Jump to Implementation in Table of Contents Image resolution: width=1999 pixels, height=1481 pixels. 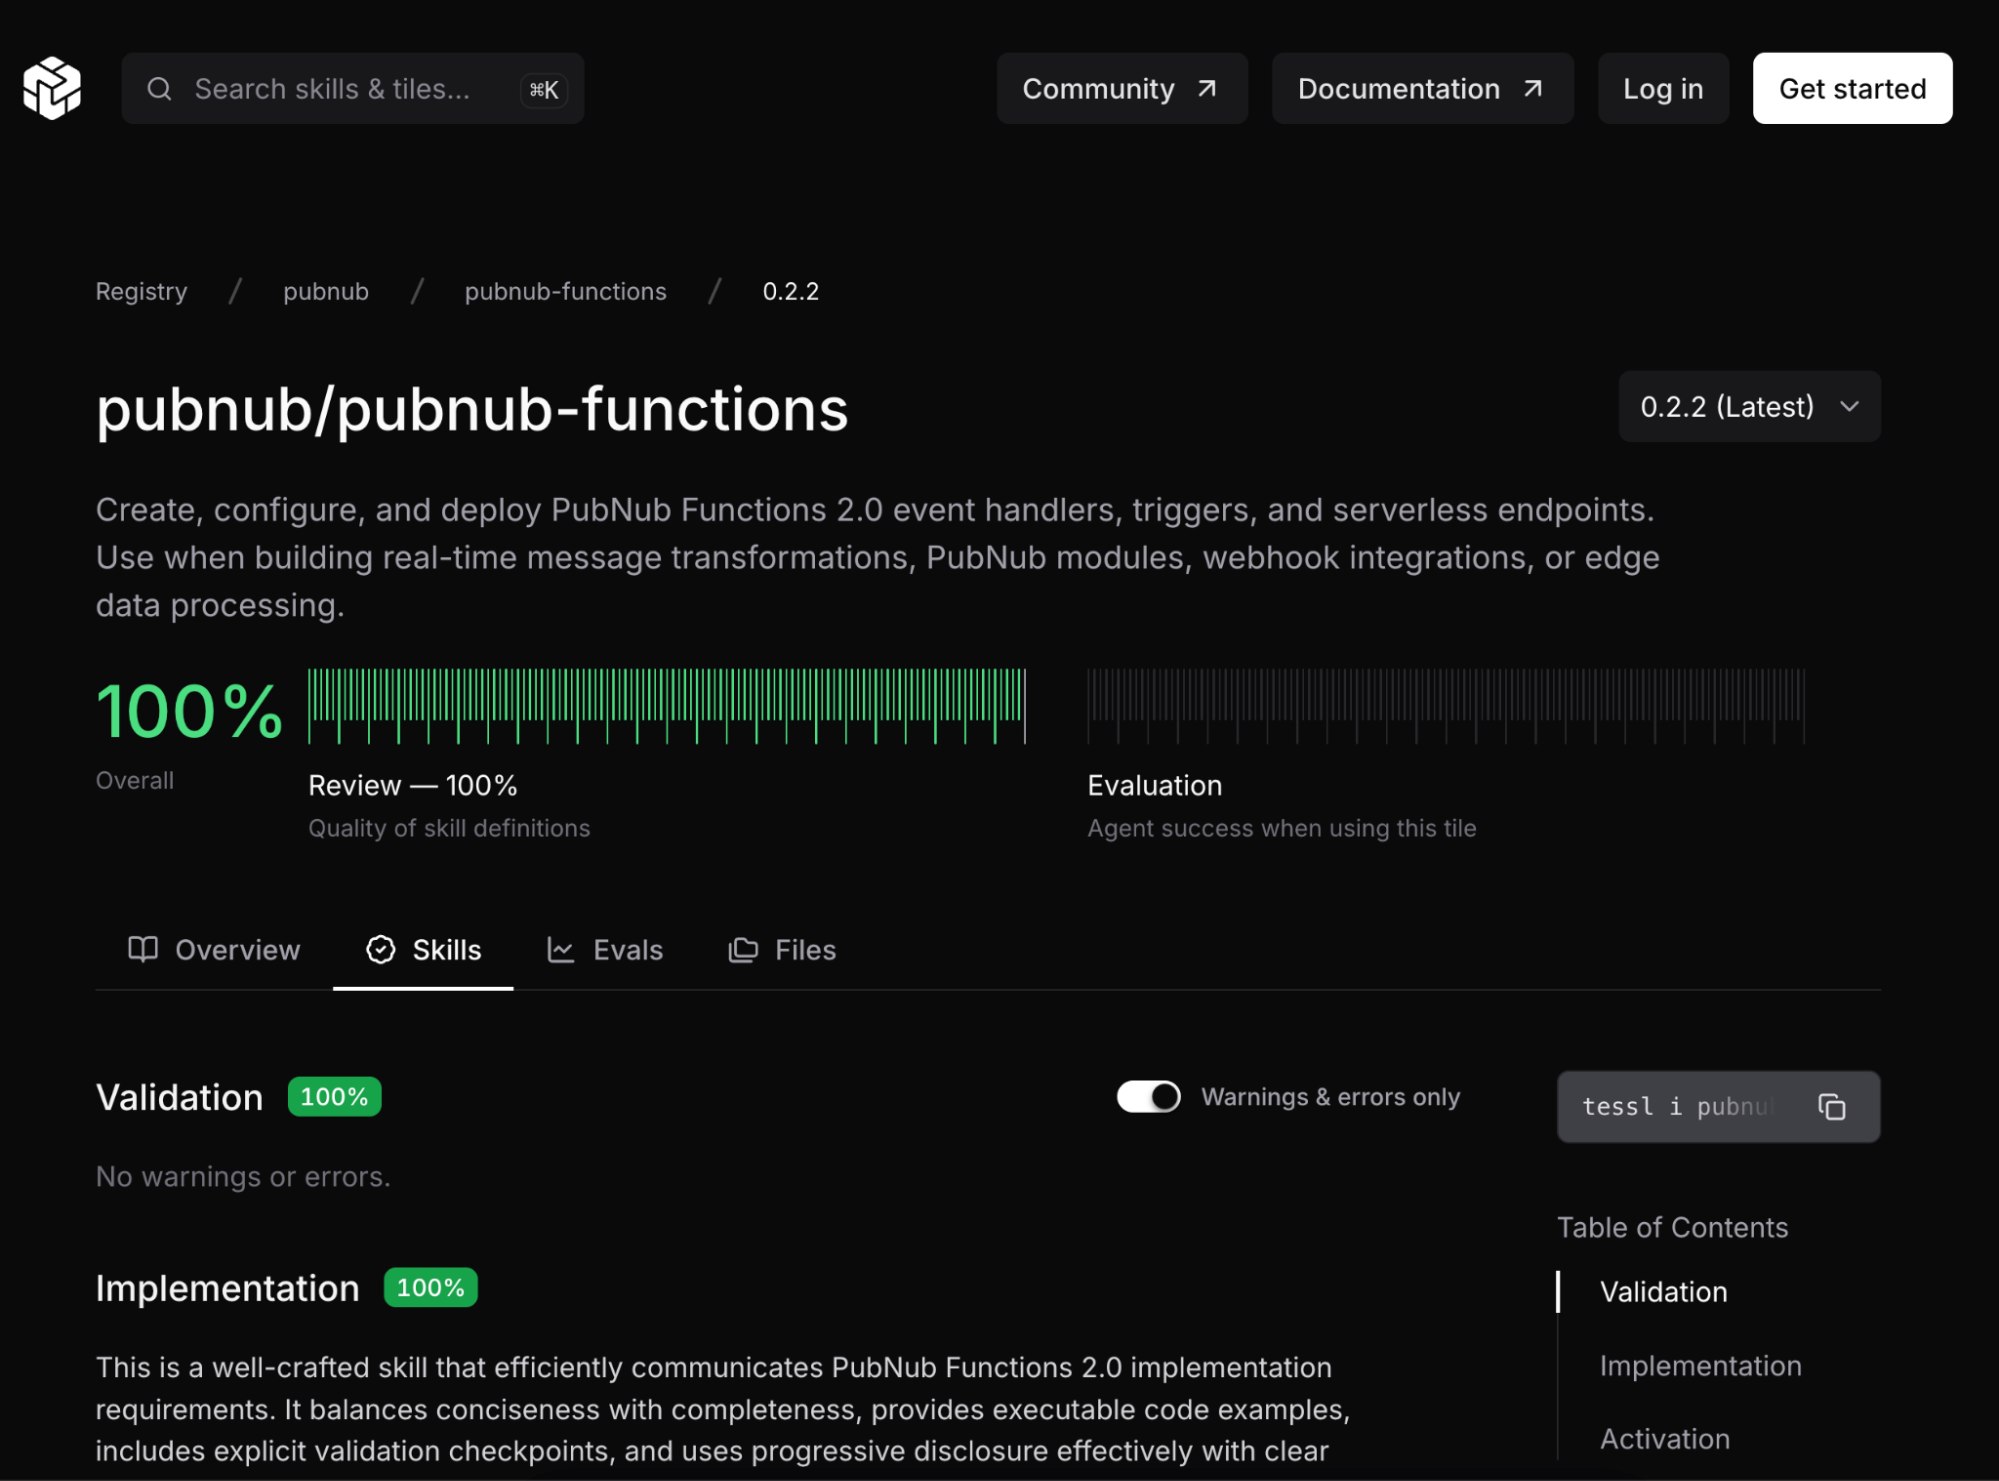[1700, 1365]
